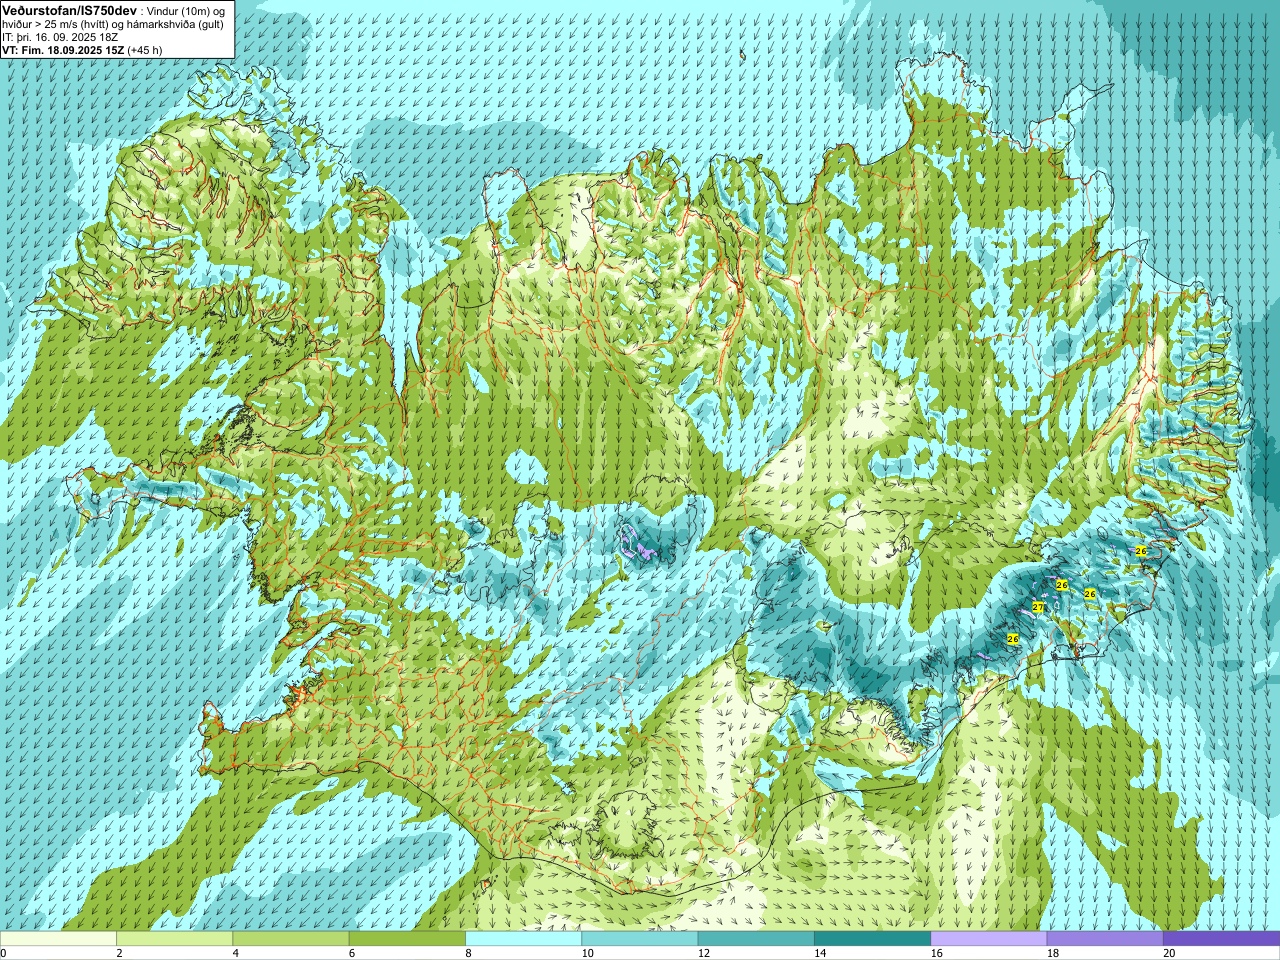The height and width of the screenshot is (960, 1280).
Task: Click the legend tick label '8'
Action: 467,953
